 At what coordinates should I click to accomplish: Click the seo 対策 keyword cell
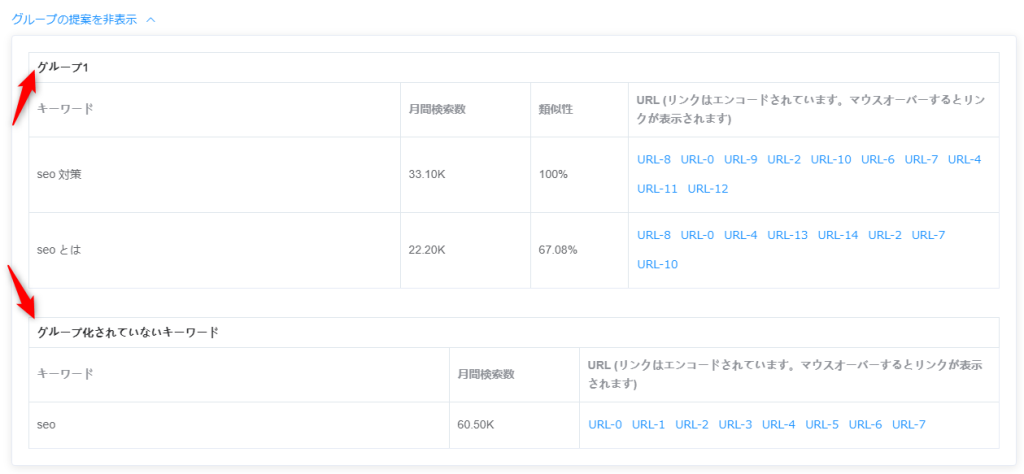(215, 175)
